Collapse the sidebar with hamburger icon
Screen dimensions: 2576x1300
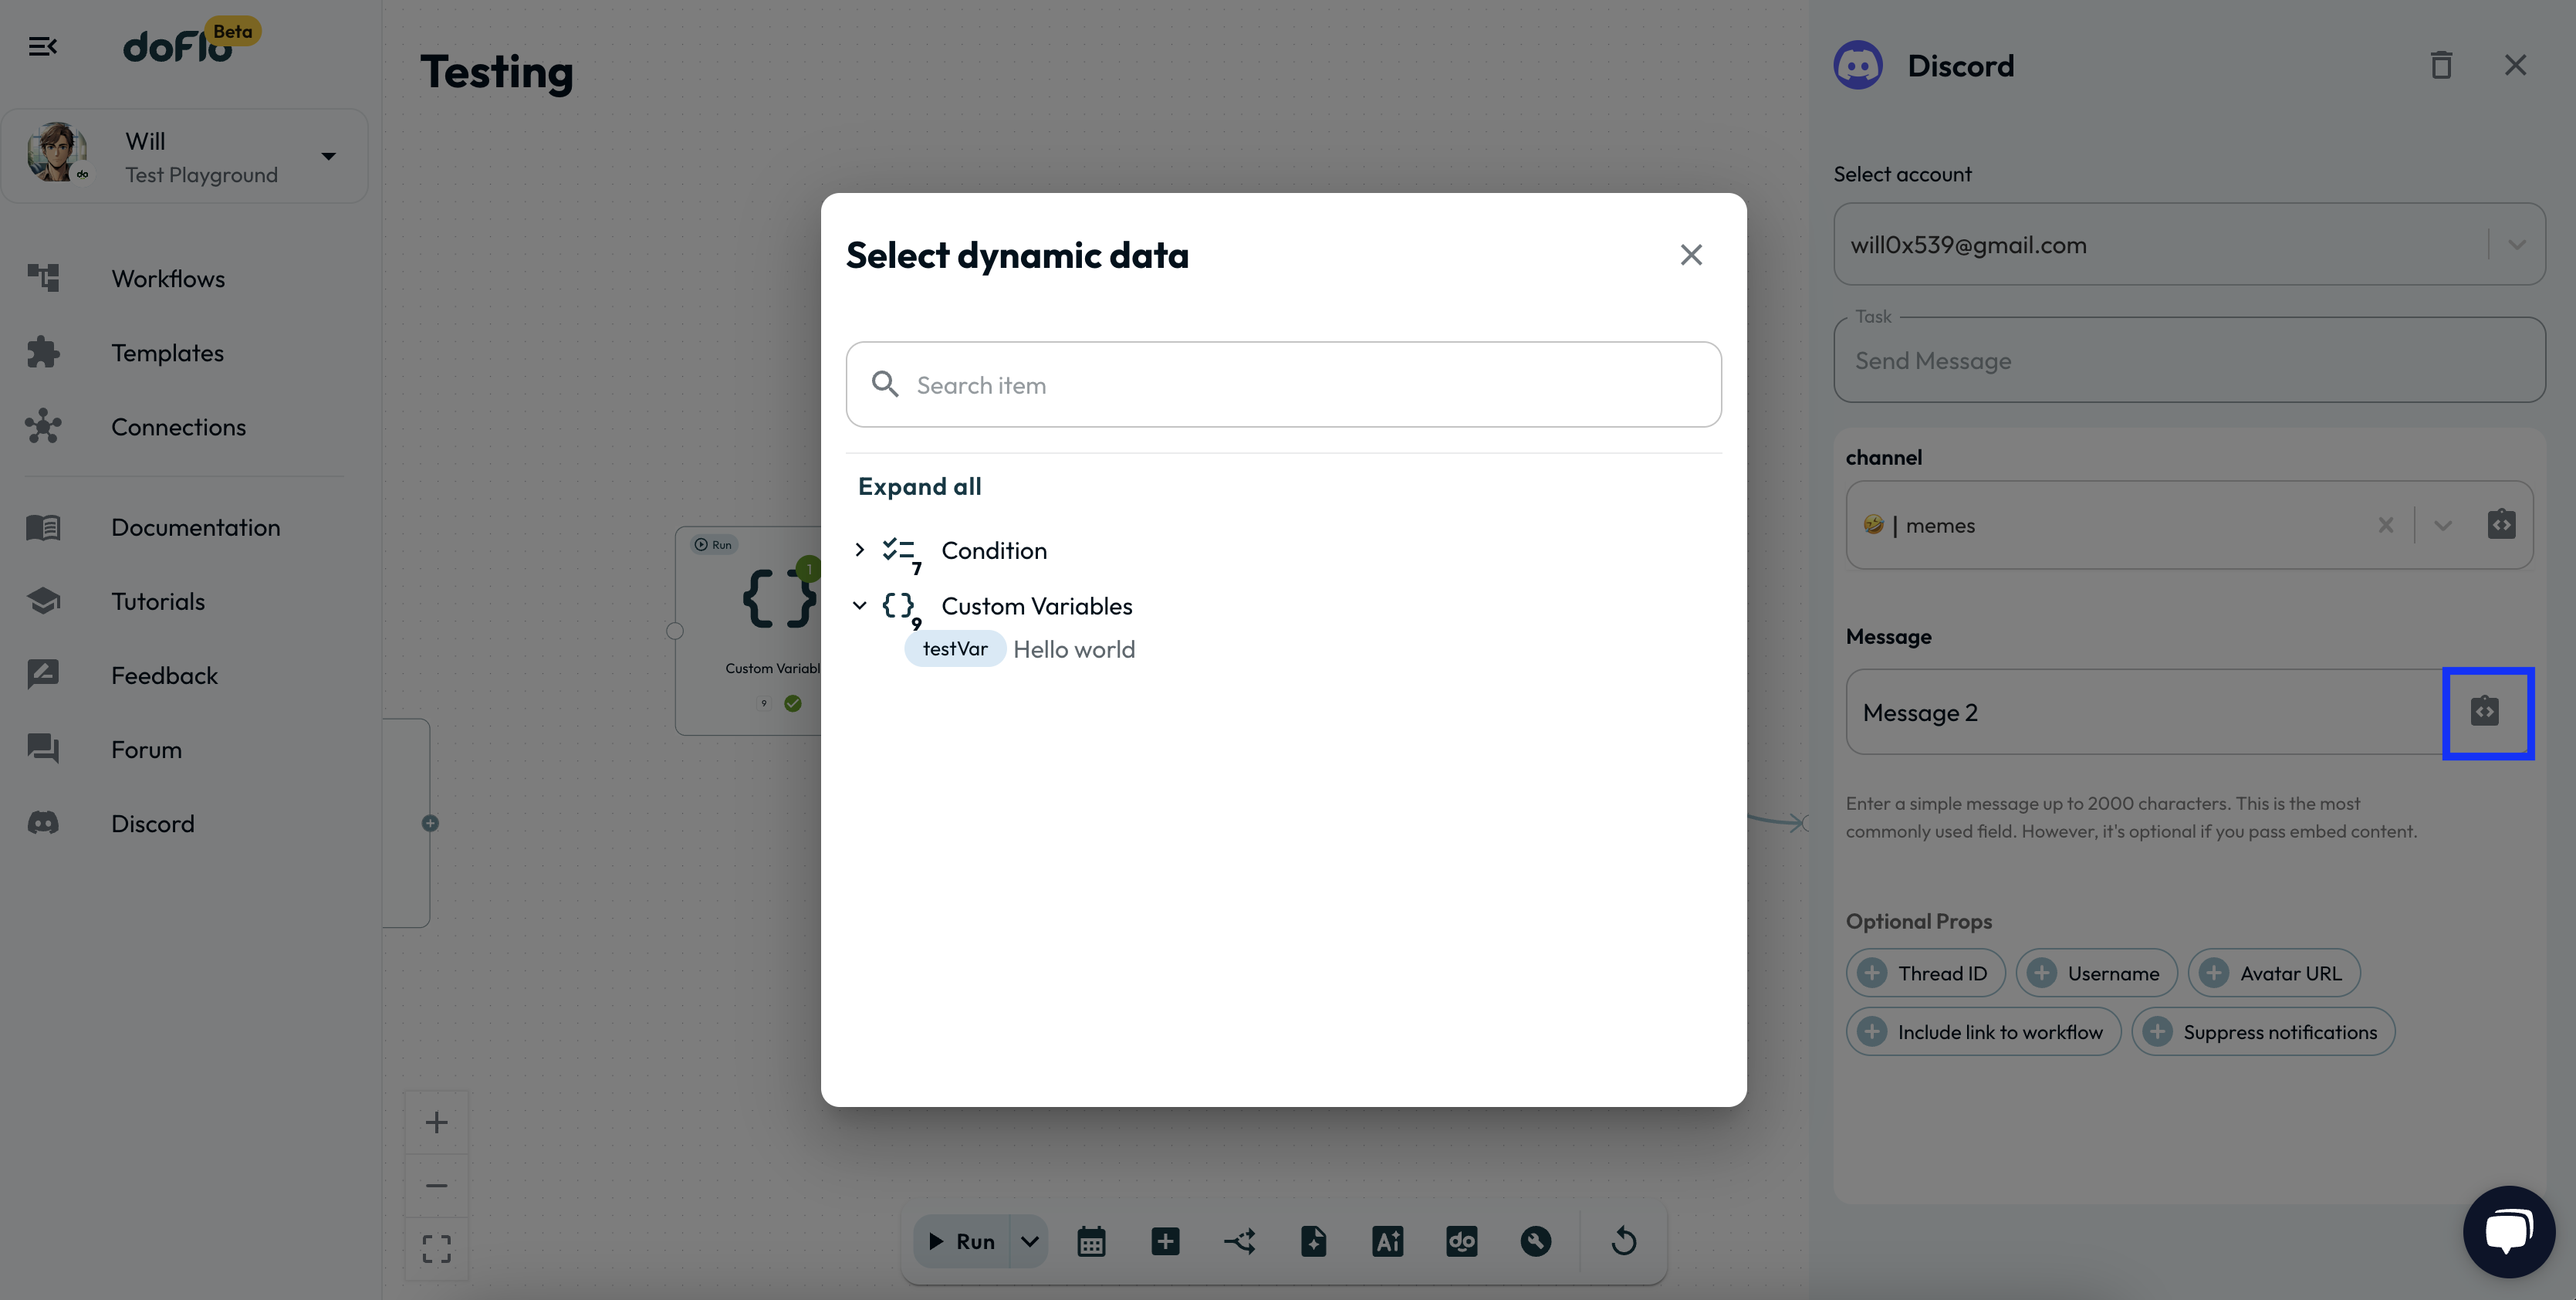coord(42,47)
